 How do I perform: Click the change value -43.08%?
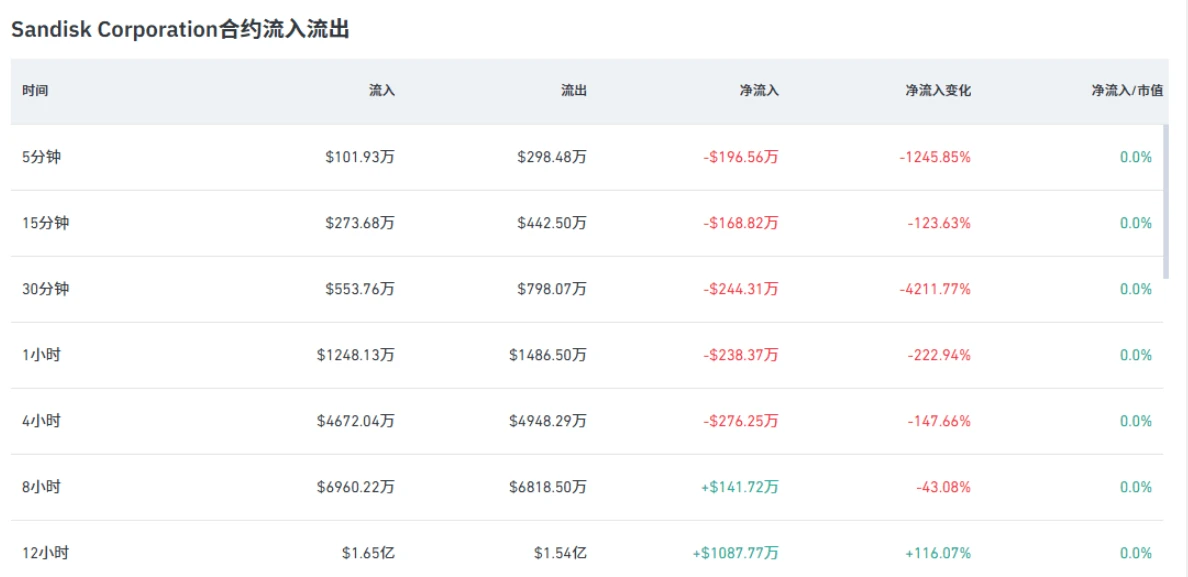click(943, 487)
